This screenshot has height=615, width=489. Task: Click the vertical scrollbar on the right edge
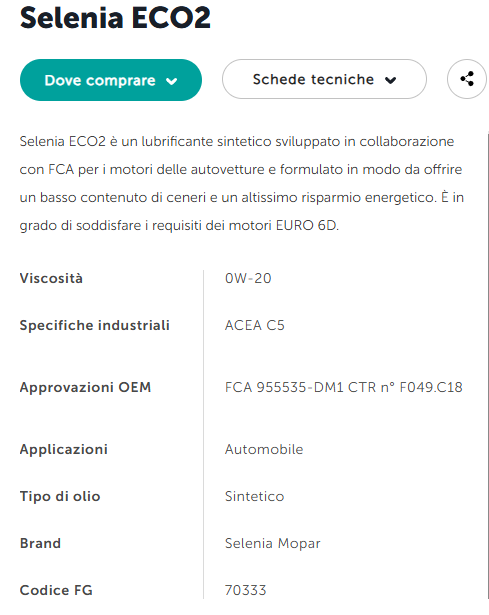(x=488, y=365)
